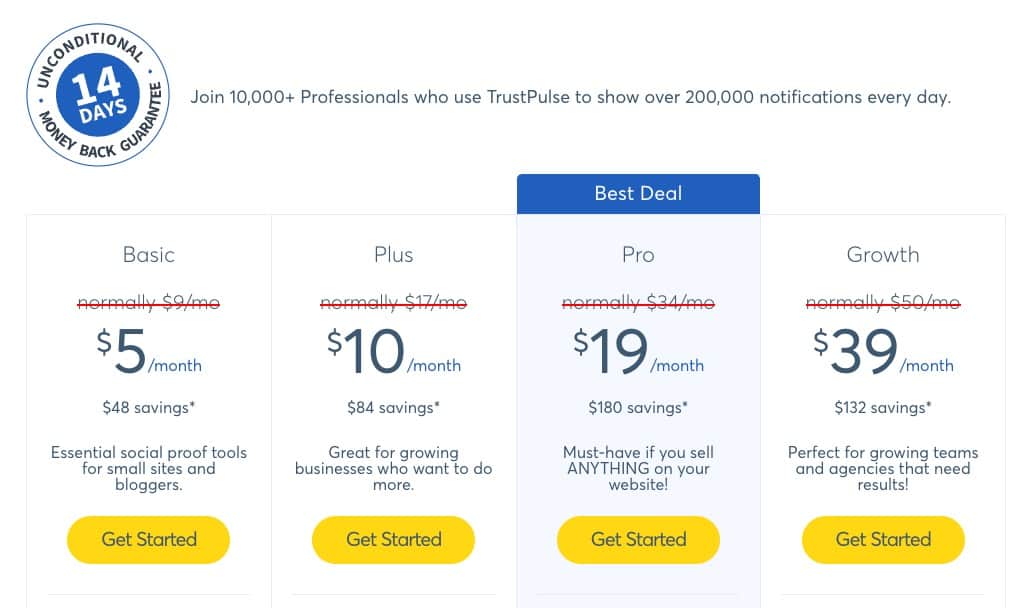
Task: Click the crossed-out normally $34/mo text
Action: click(x=639, y=302)
